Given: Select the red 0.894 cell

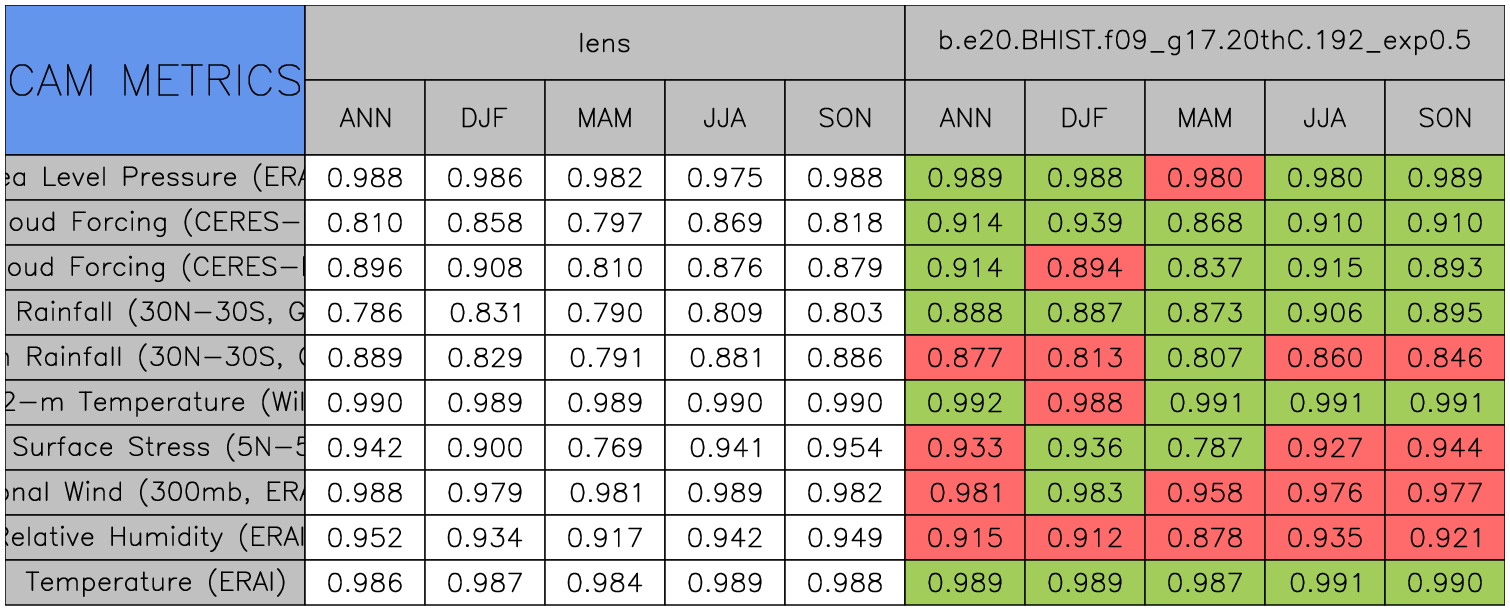Looking at the screenshot, I should tap(1084, 268).
